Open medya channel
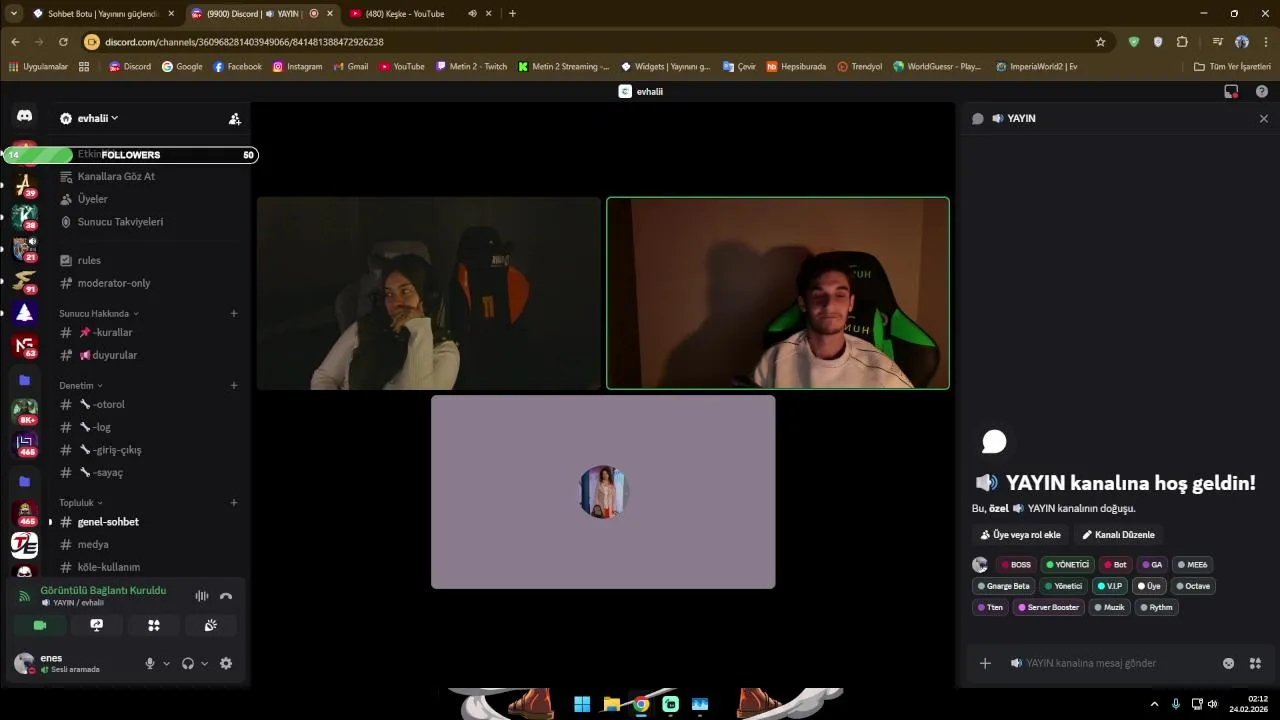This screenshot has width=1280, height=720. [x=93, y=545]
